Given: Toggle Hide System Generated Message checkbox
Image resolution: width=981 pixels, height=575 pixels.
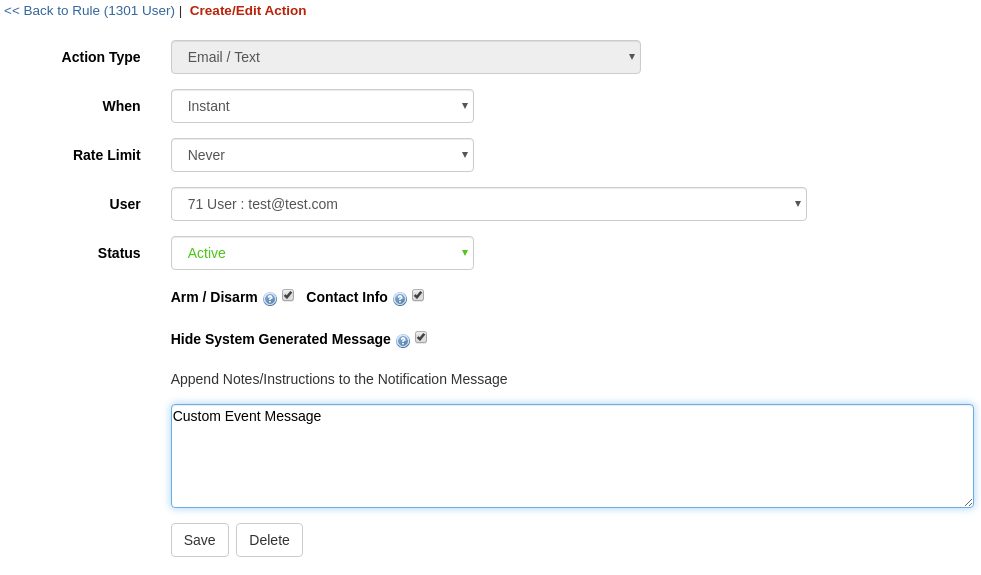Looking at the screenshot, I should (421, 337).
